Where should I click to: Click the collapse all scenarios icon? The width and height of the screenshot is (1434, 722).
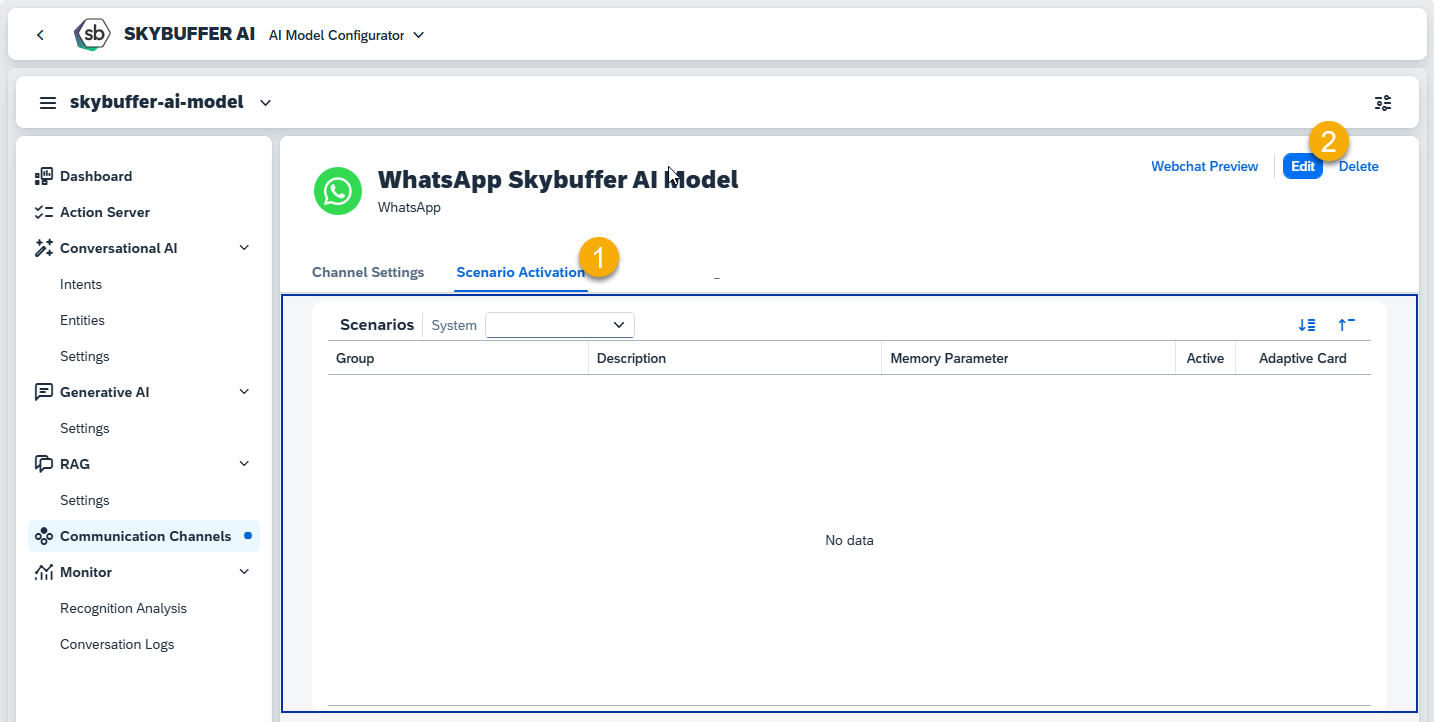point(1346,325)
